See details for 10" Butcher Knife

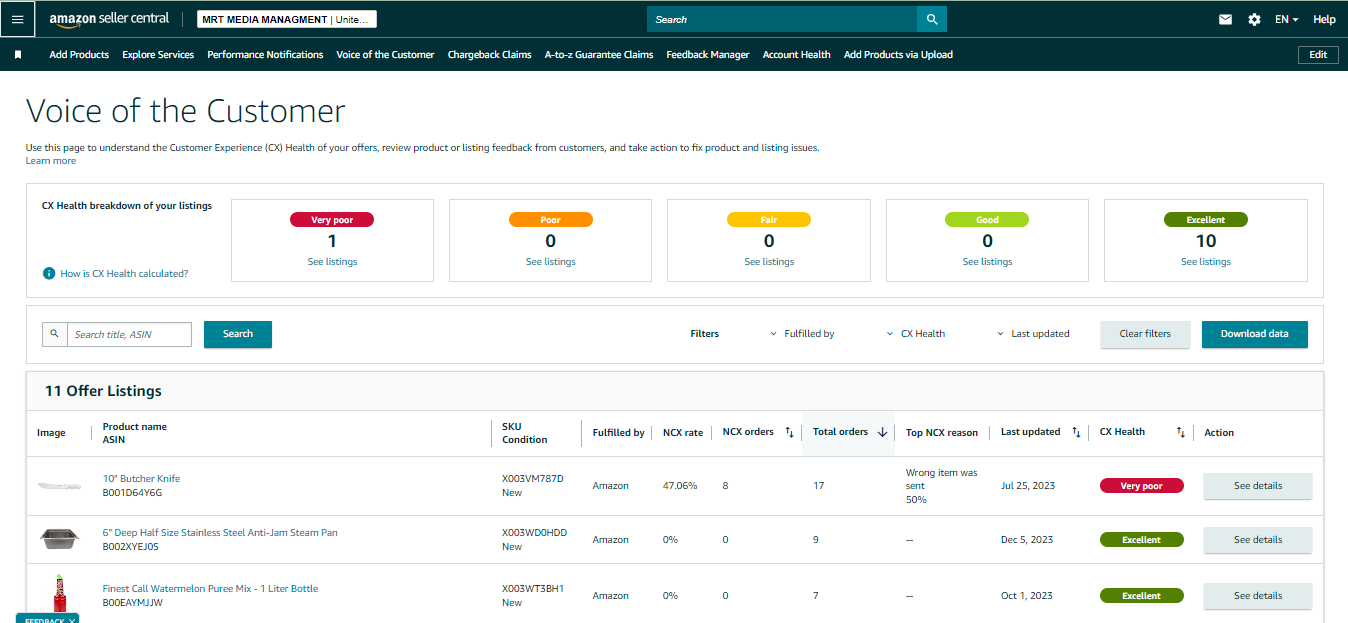[1257, 486]
